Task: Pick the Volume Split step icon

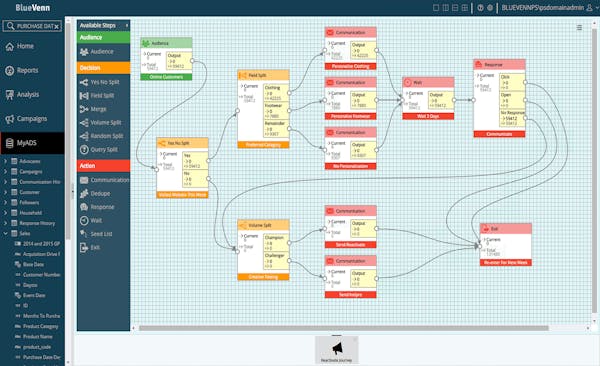Action: [84, 123]
